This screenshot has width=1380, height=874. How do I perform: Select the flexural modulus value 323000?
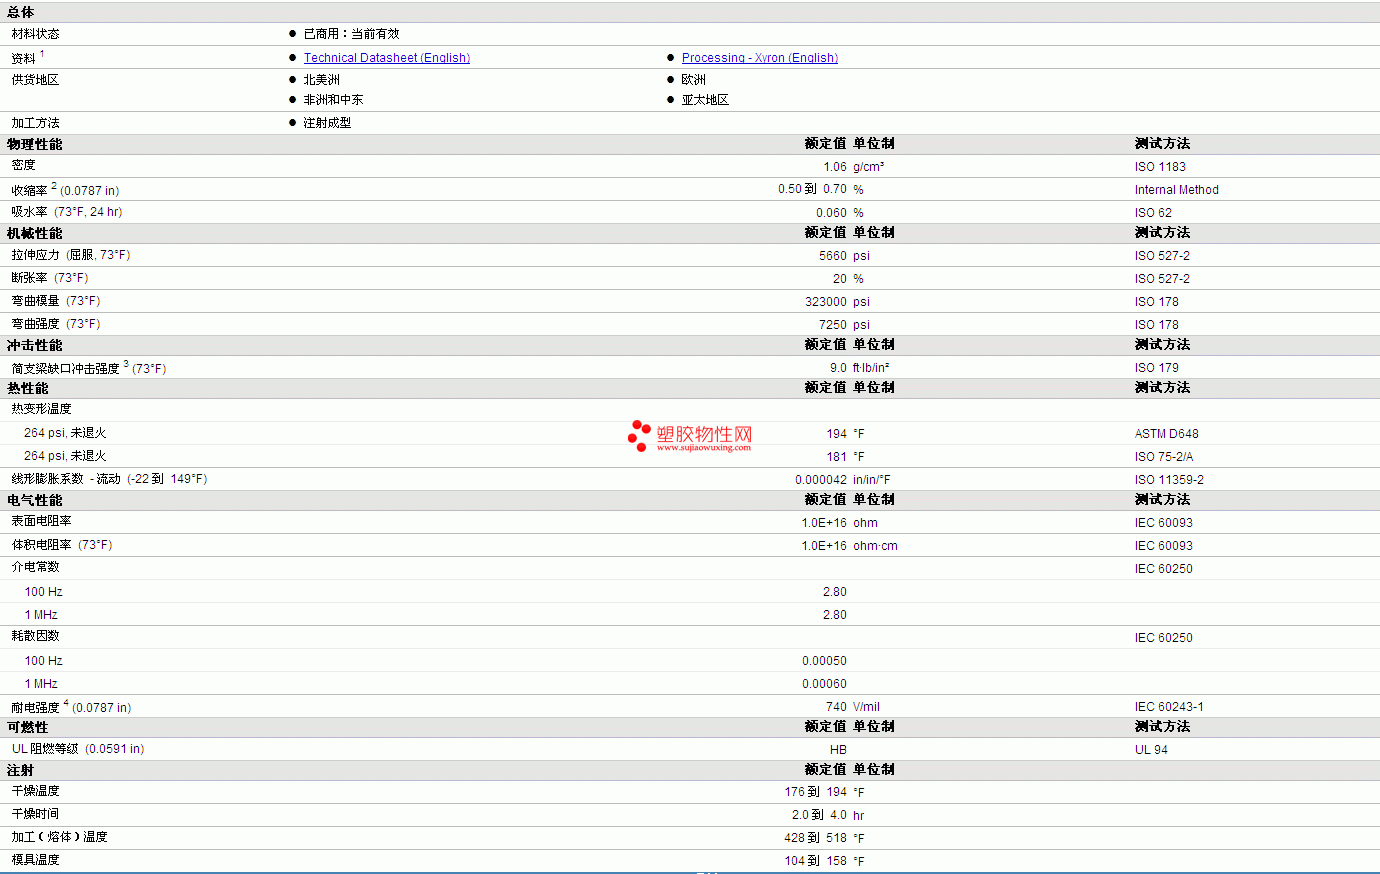coord(826,302)
